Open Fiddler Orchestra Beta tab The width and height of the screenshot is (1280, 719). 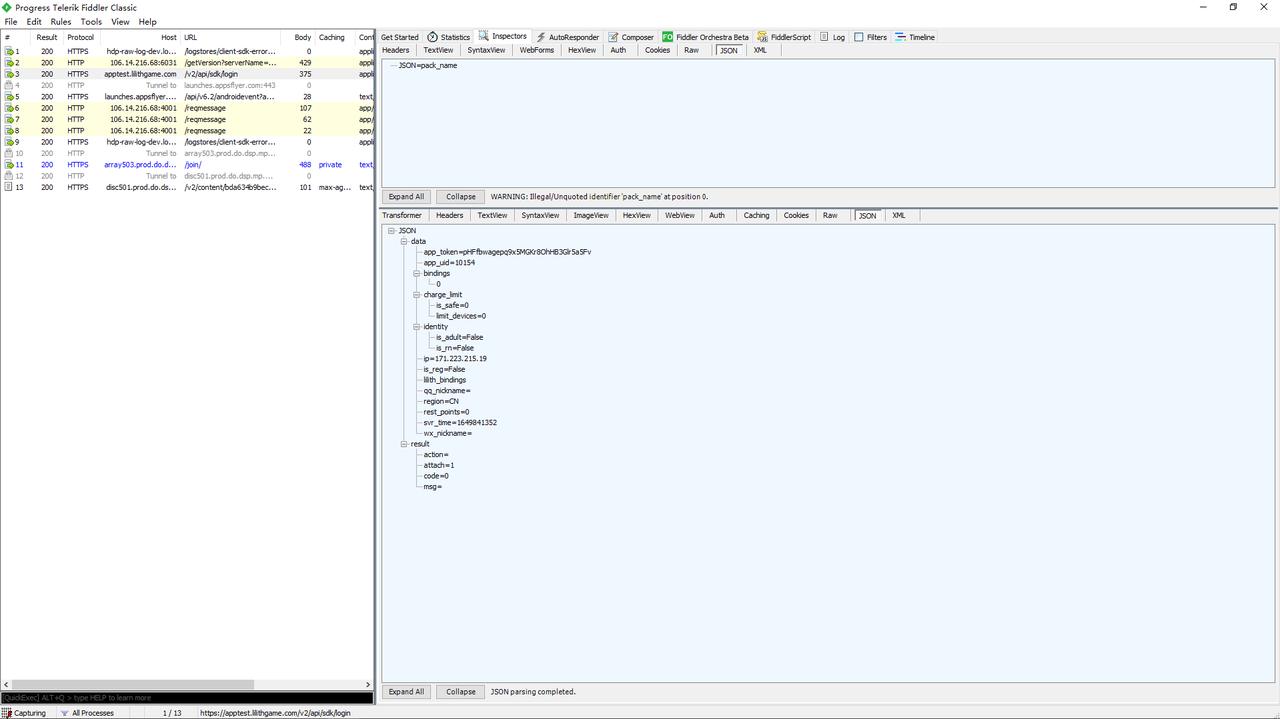click(705, 37)
